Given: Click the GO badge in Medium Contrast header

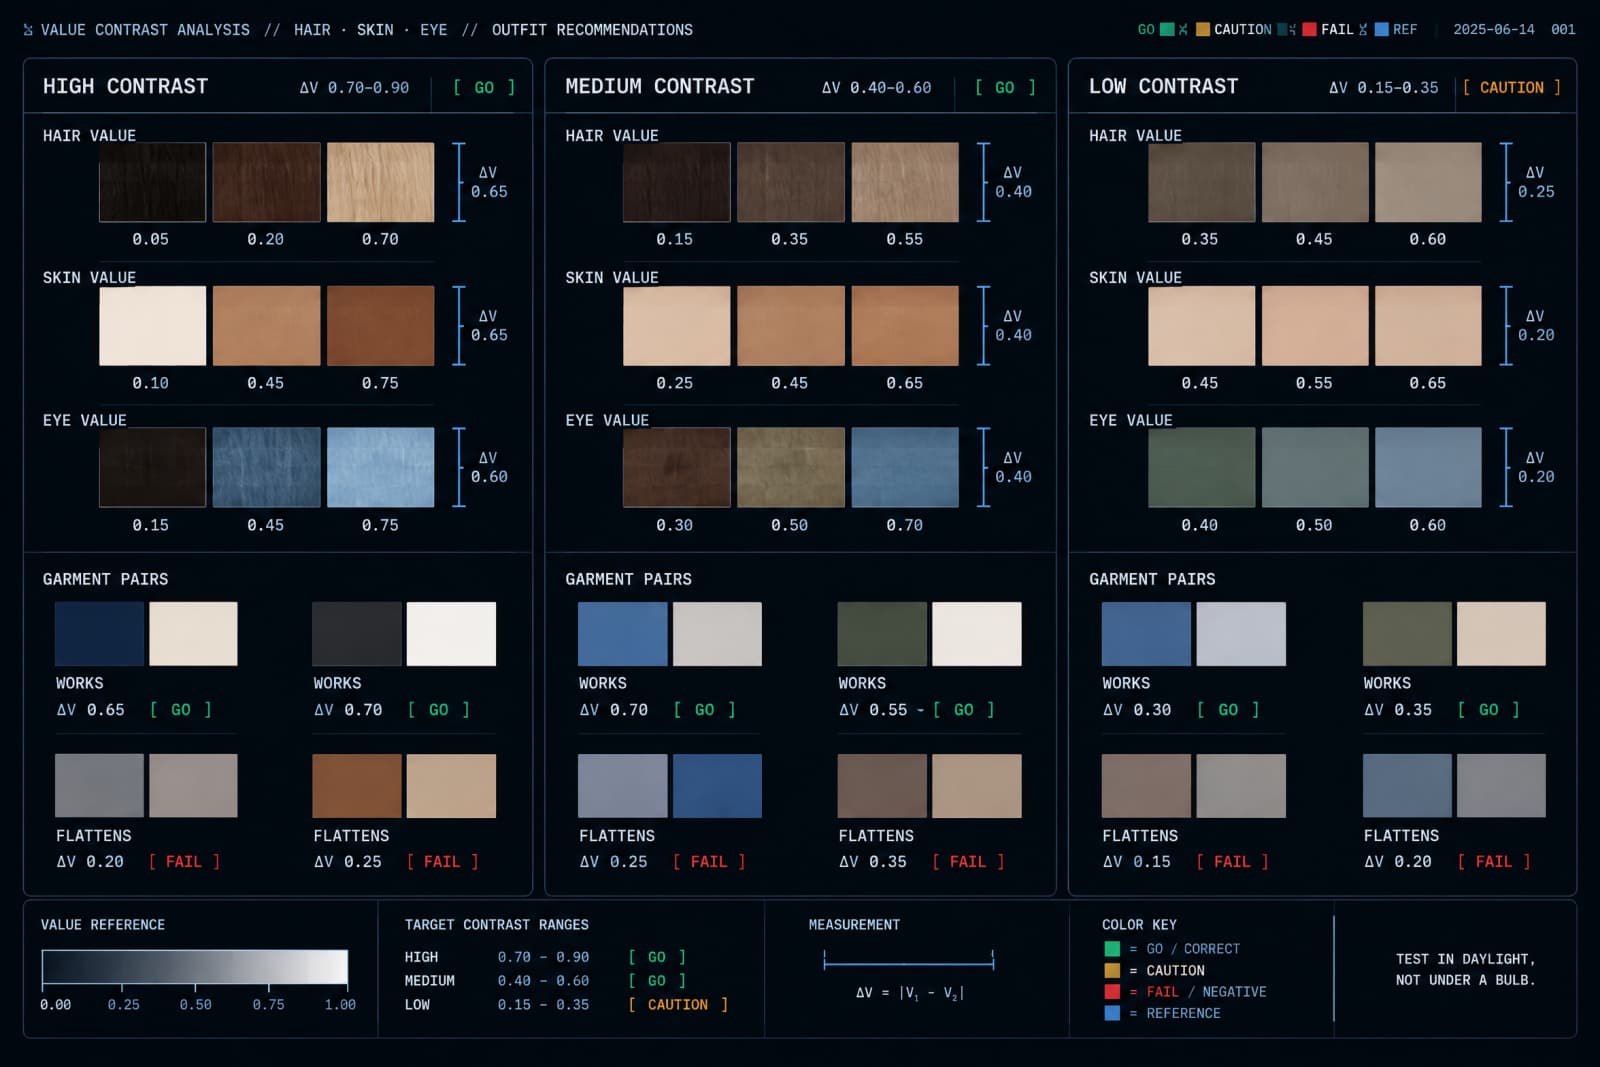Looking at the screenshot, I should (1005, 87).
